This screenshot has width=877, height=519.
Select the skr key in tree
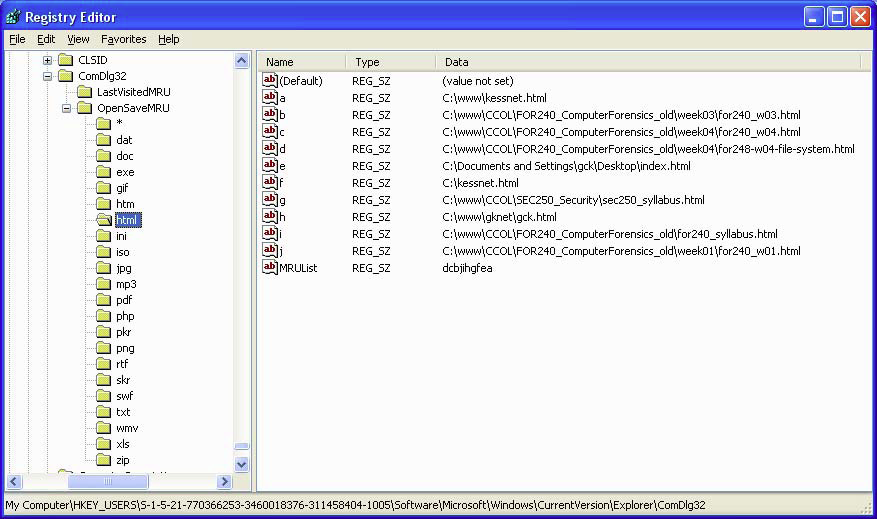[123, 380]
